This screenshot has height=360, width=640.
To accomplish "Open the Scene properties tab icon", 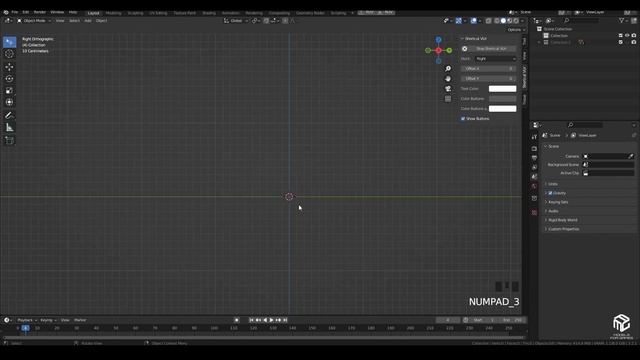I will [534, 177].
